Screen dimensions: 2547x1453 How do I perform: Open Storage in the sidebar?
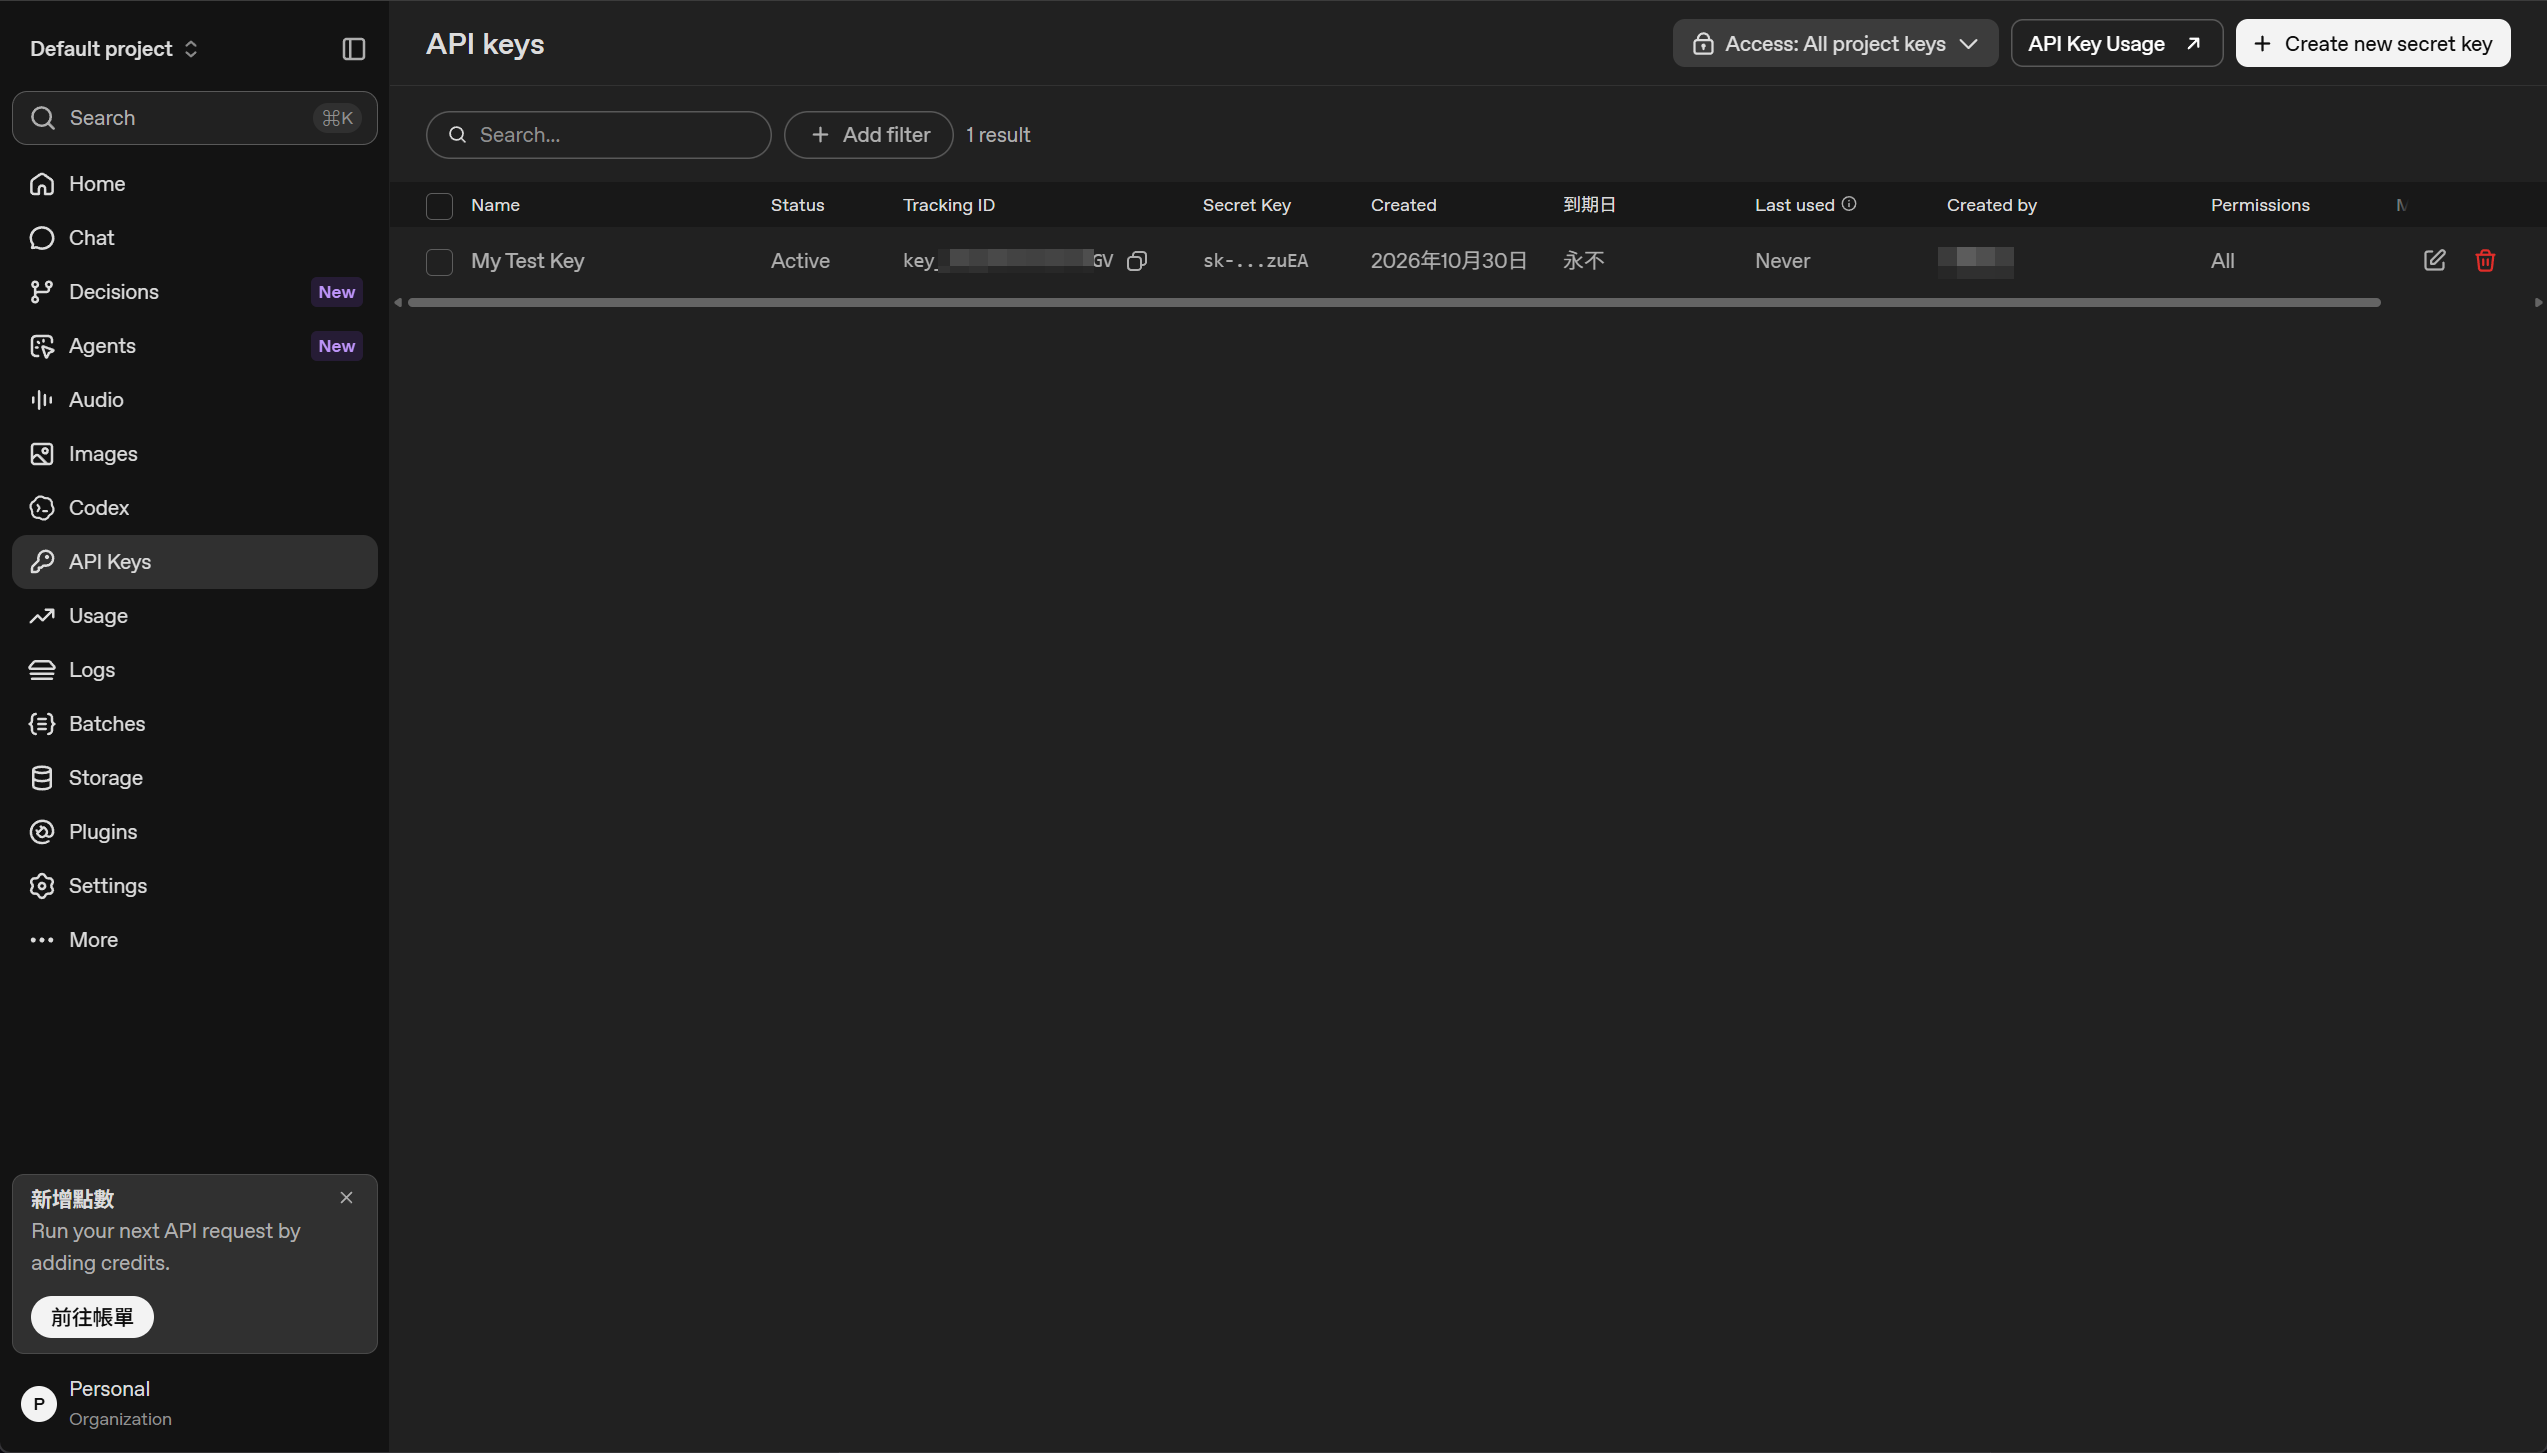coord(195,778)
